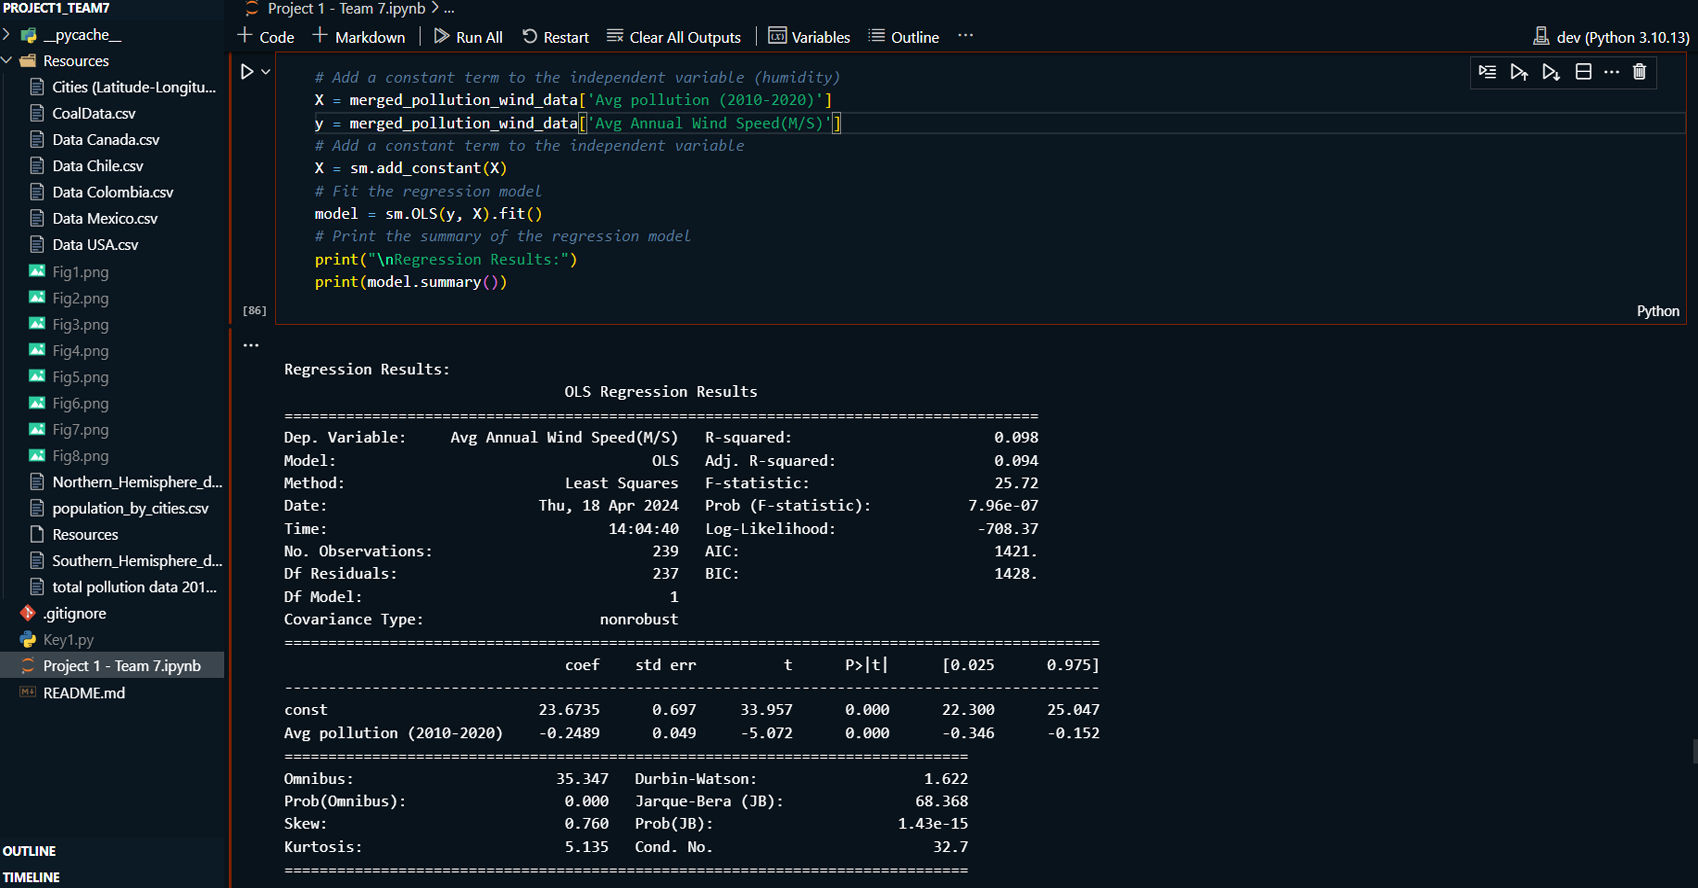
Task: Select the dev (Python 3.10.13) kernel picker
Action: [1611, 37]
